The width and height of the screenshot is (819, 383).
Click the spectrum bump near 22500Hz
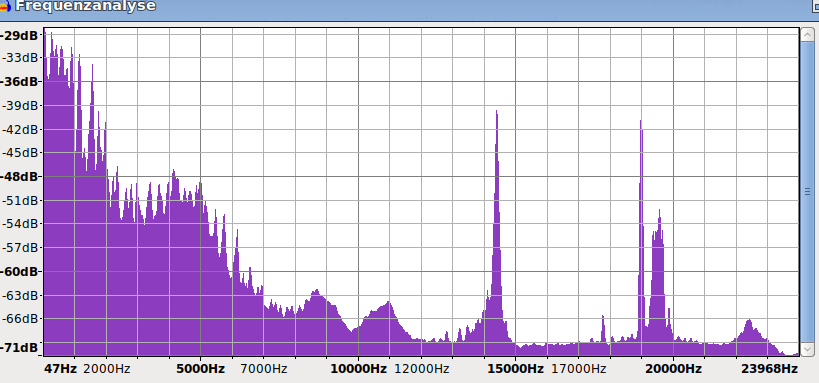[749, 332]
